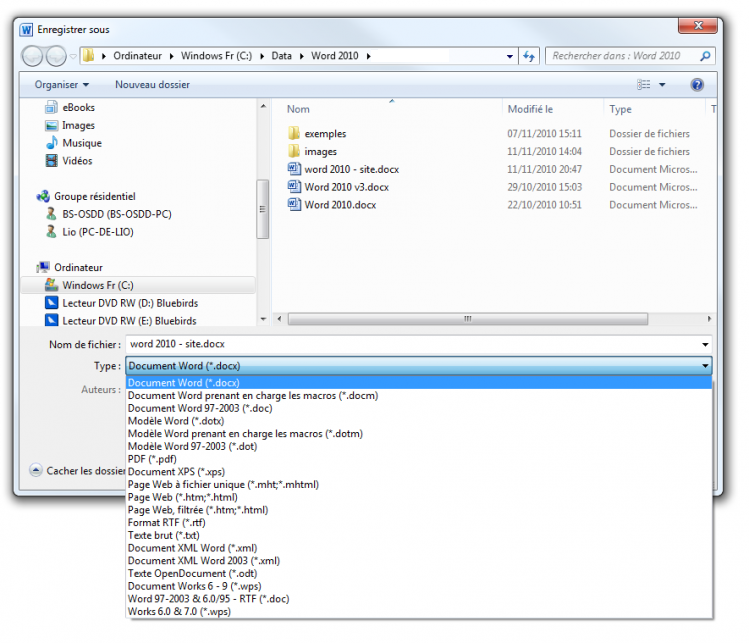Screen dimensions: 749x643
Task: Click the refresh icon beside address bar
Action: (x=529, y=56)
